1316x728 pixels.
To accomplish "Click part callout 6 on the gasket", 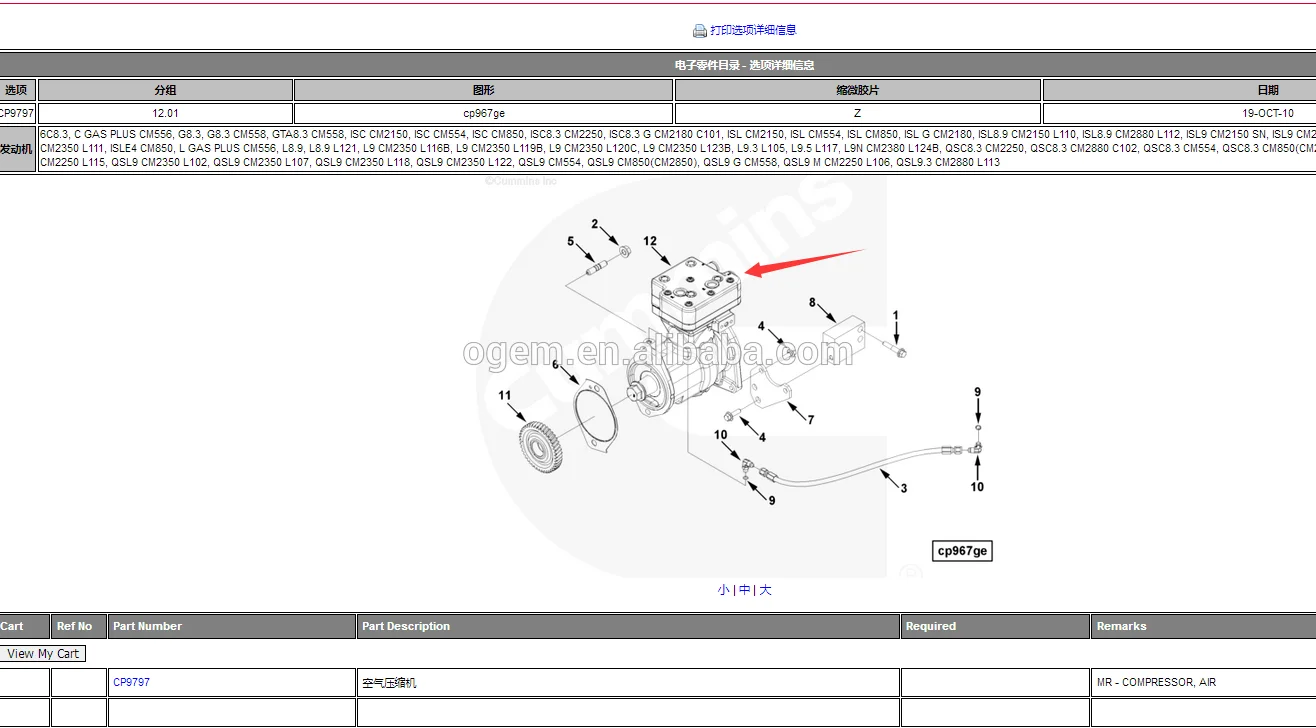I will point(556,365).
